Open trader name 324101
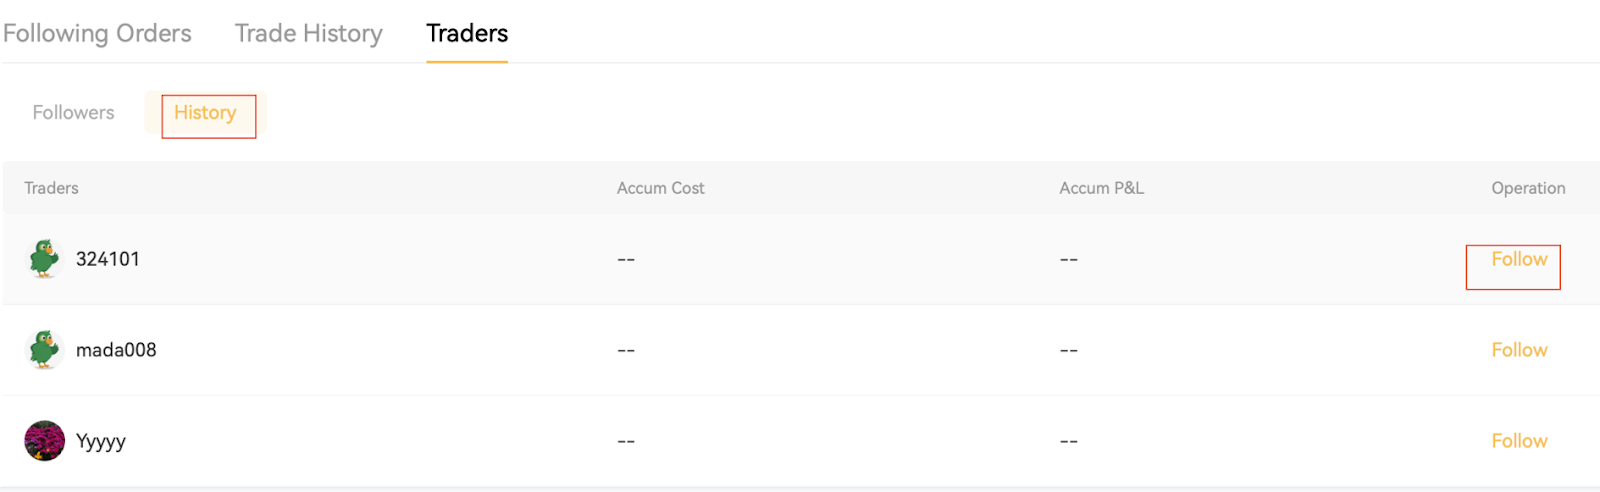The image size is (1600, 492). coord(108,259)
